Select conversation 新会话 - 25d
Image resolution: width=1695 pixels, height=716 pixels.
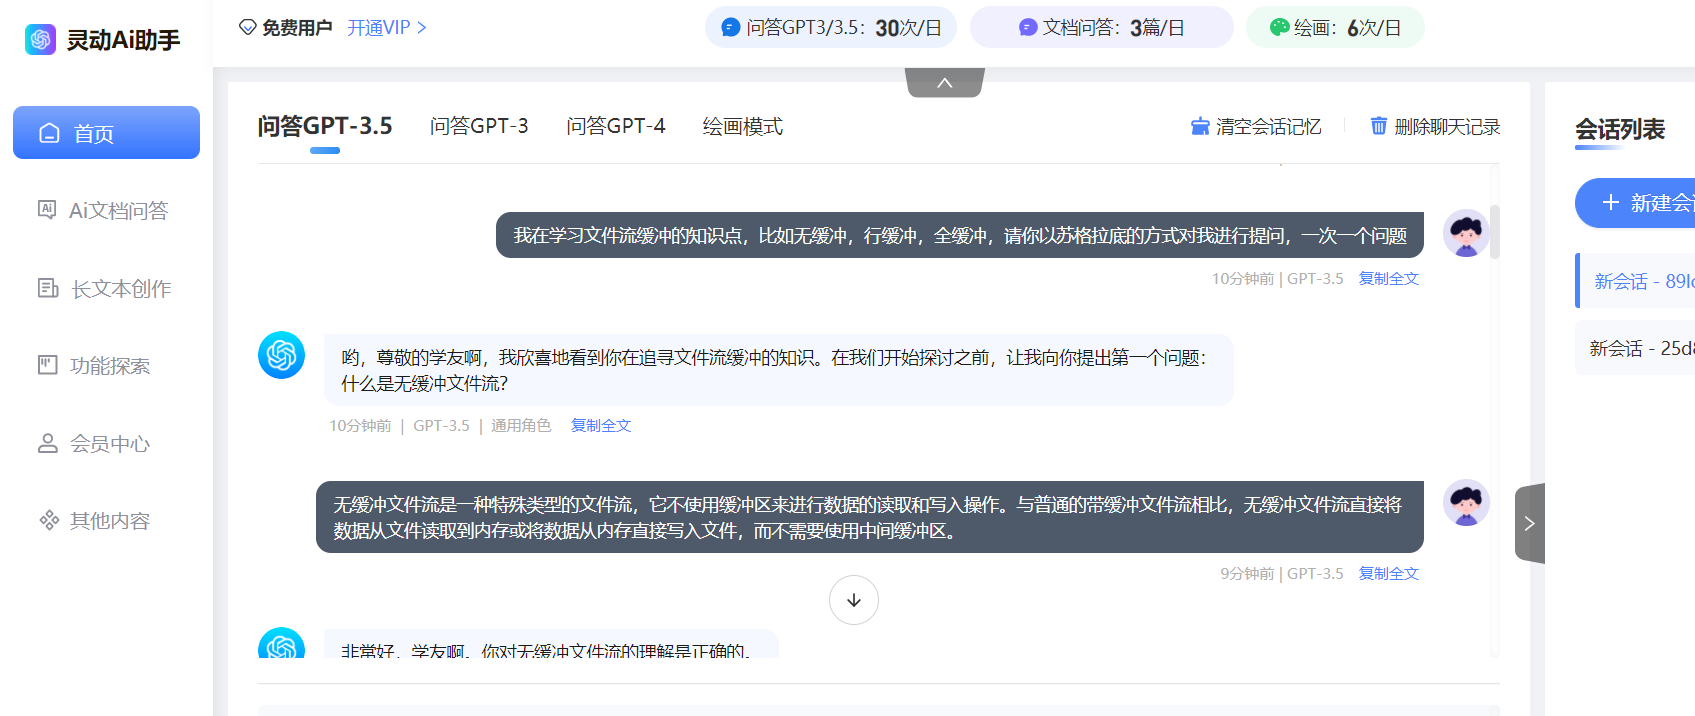(1635, 348)
